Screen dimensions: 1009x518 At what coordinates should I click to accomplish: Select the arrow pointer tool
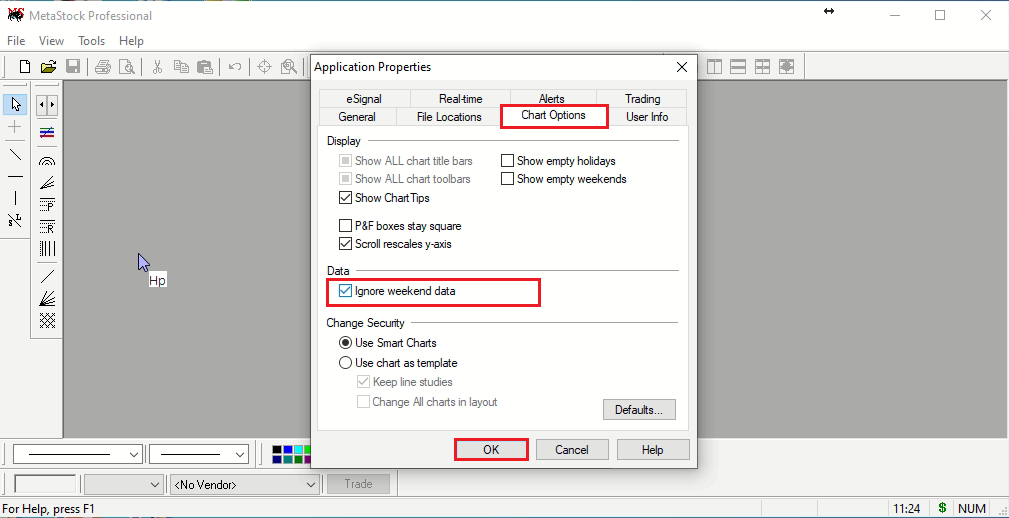[x=15, y=104]
